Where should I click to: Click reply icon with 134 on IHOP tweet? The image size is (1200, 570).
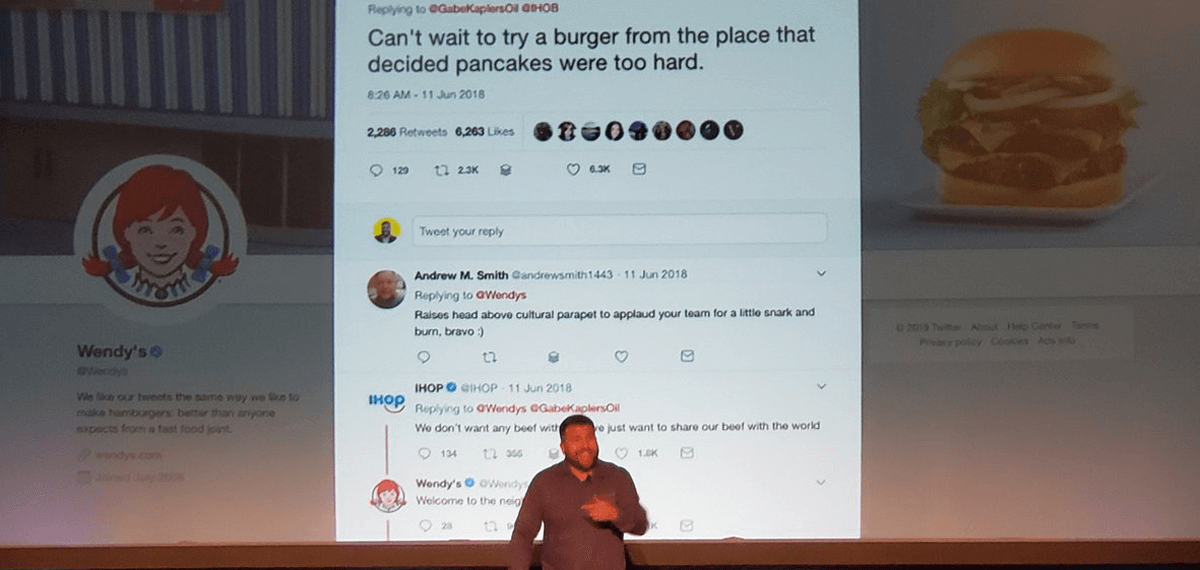click(x=424, y=453)
